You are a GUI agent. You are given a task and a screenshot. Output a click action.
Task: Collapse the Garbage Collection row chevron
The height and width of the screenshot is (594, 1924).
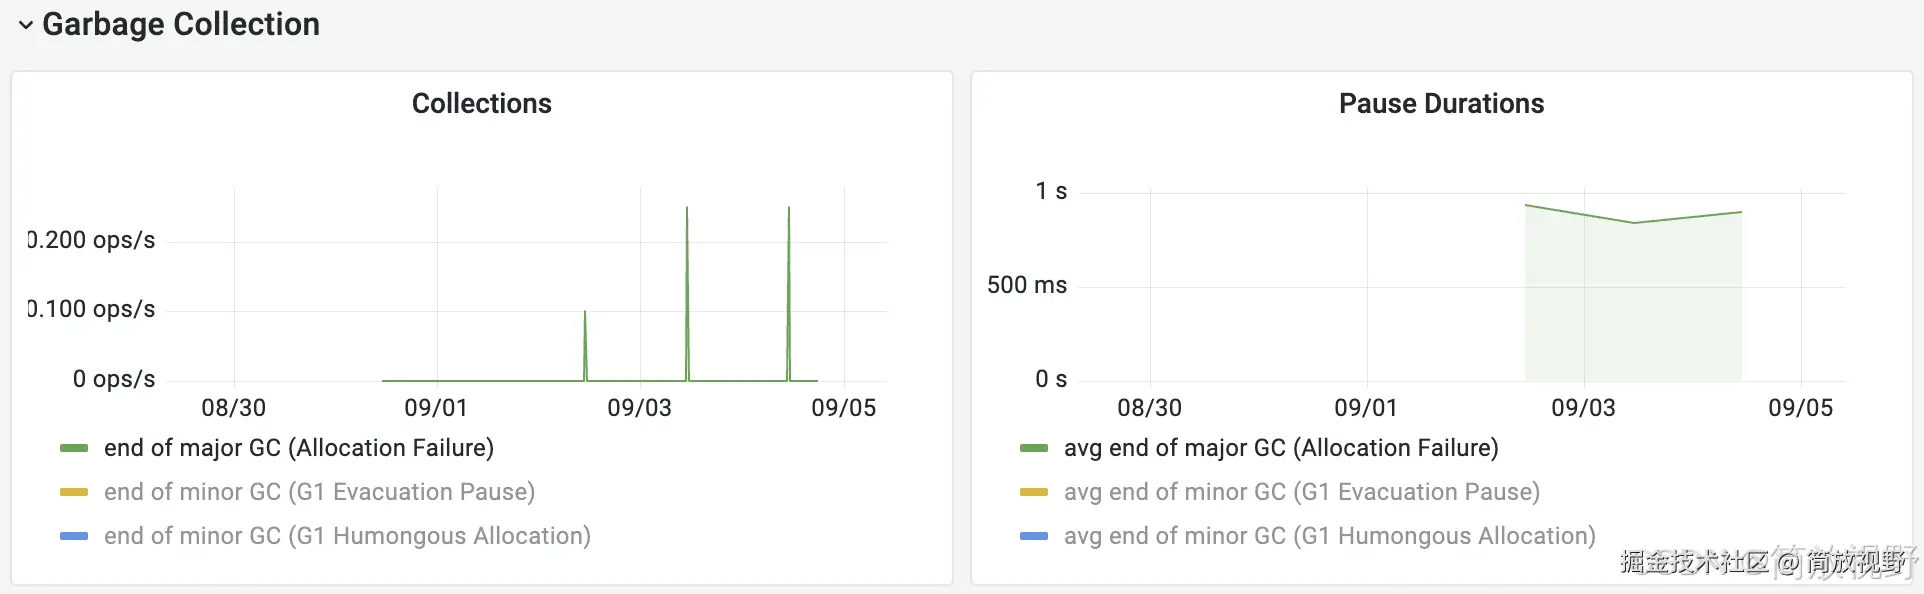(x=26, y=25)
